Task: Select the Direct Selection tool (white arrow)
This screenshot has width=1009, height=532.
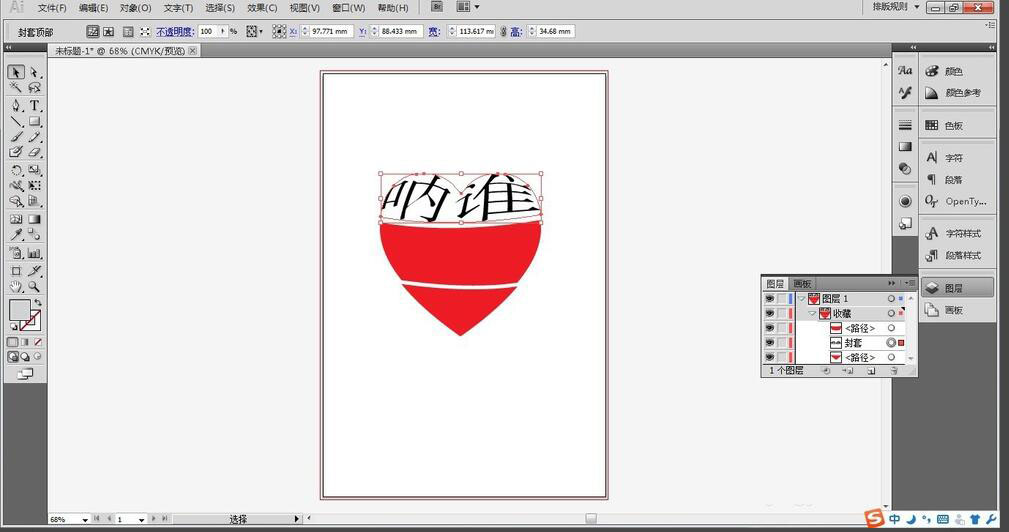Action: point(34,72)
